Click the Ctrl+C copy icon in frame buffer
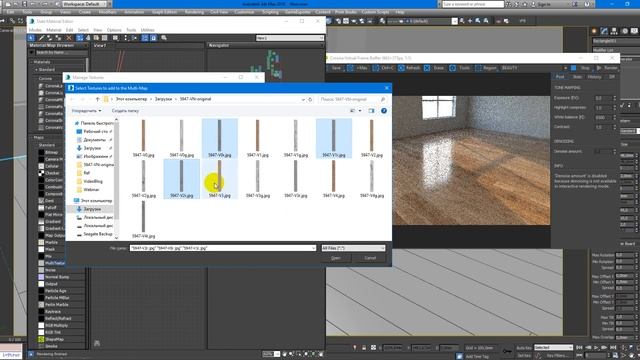The height and width of the screenshot is (360, 640). [376, 68]
